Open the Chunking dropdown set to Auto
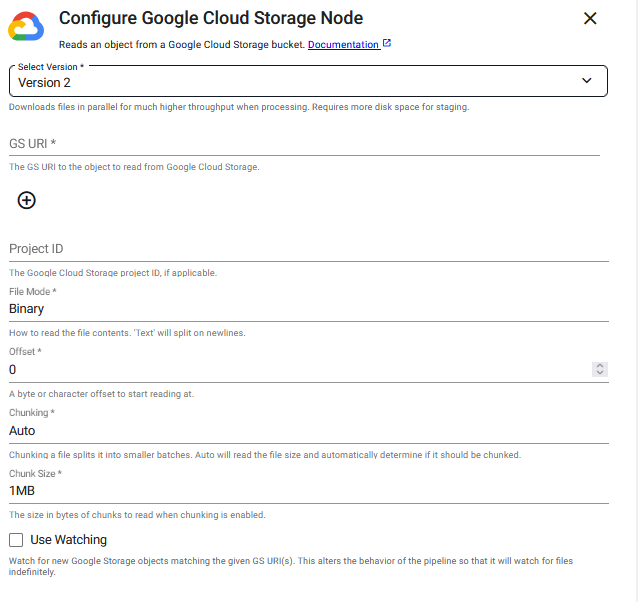Viewport: 638px width, 602px height. coord(308,431)
